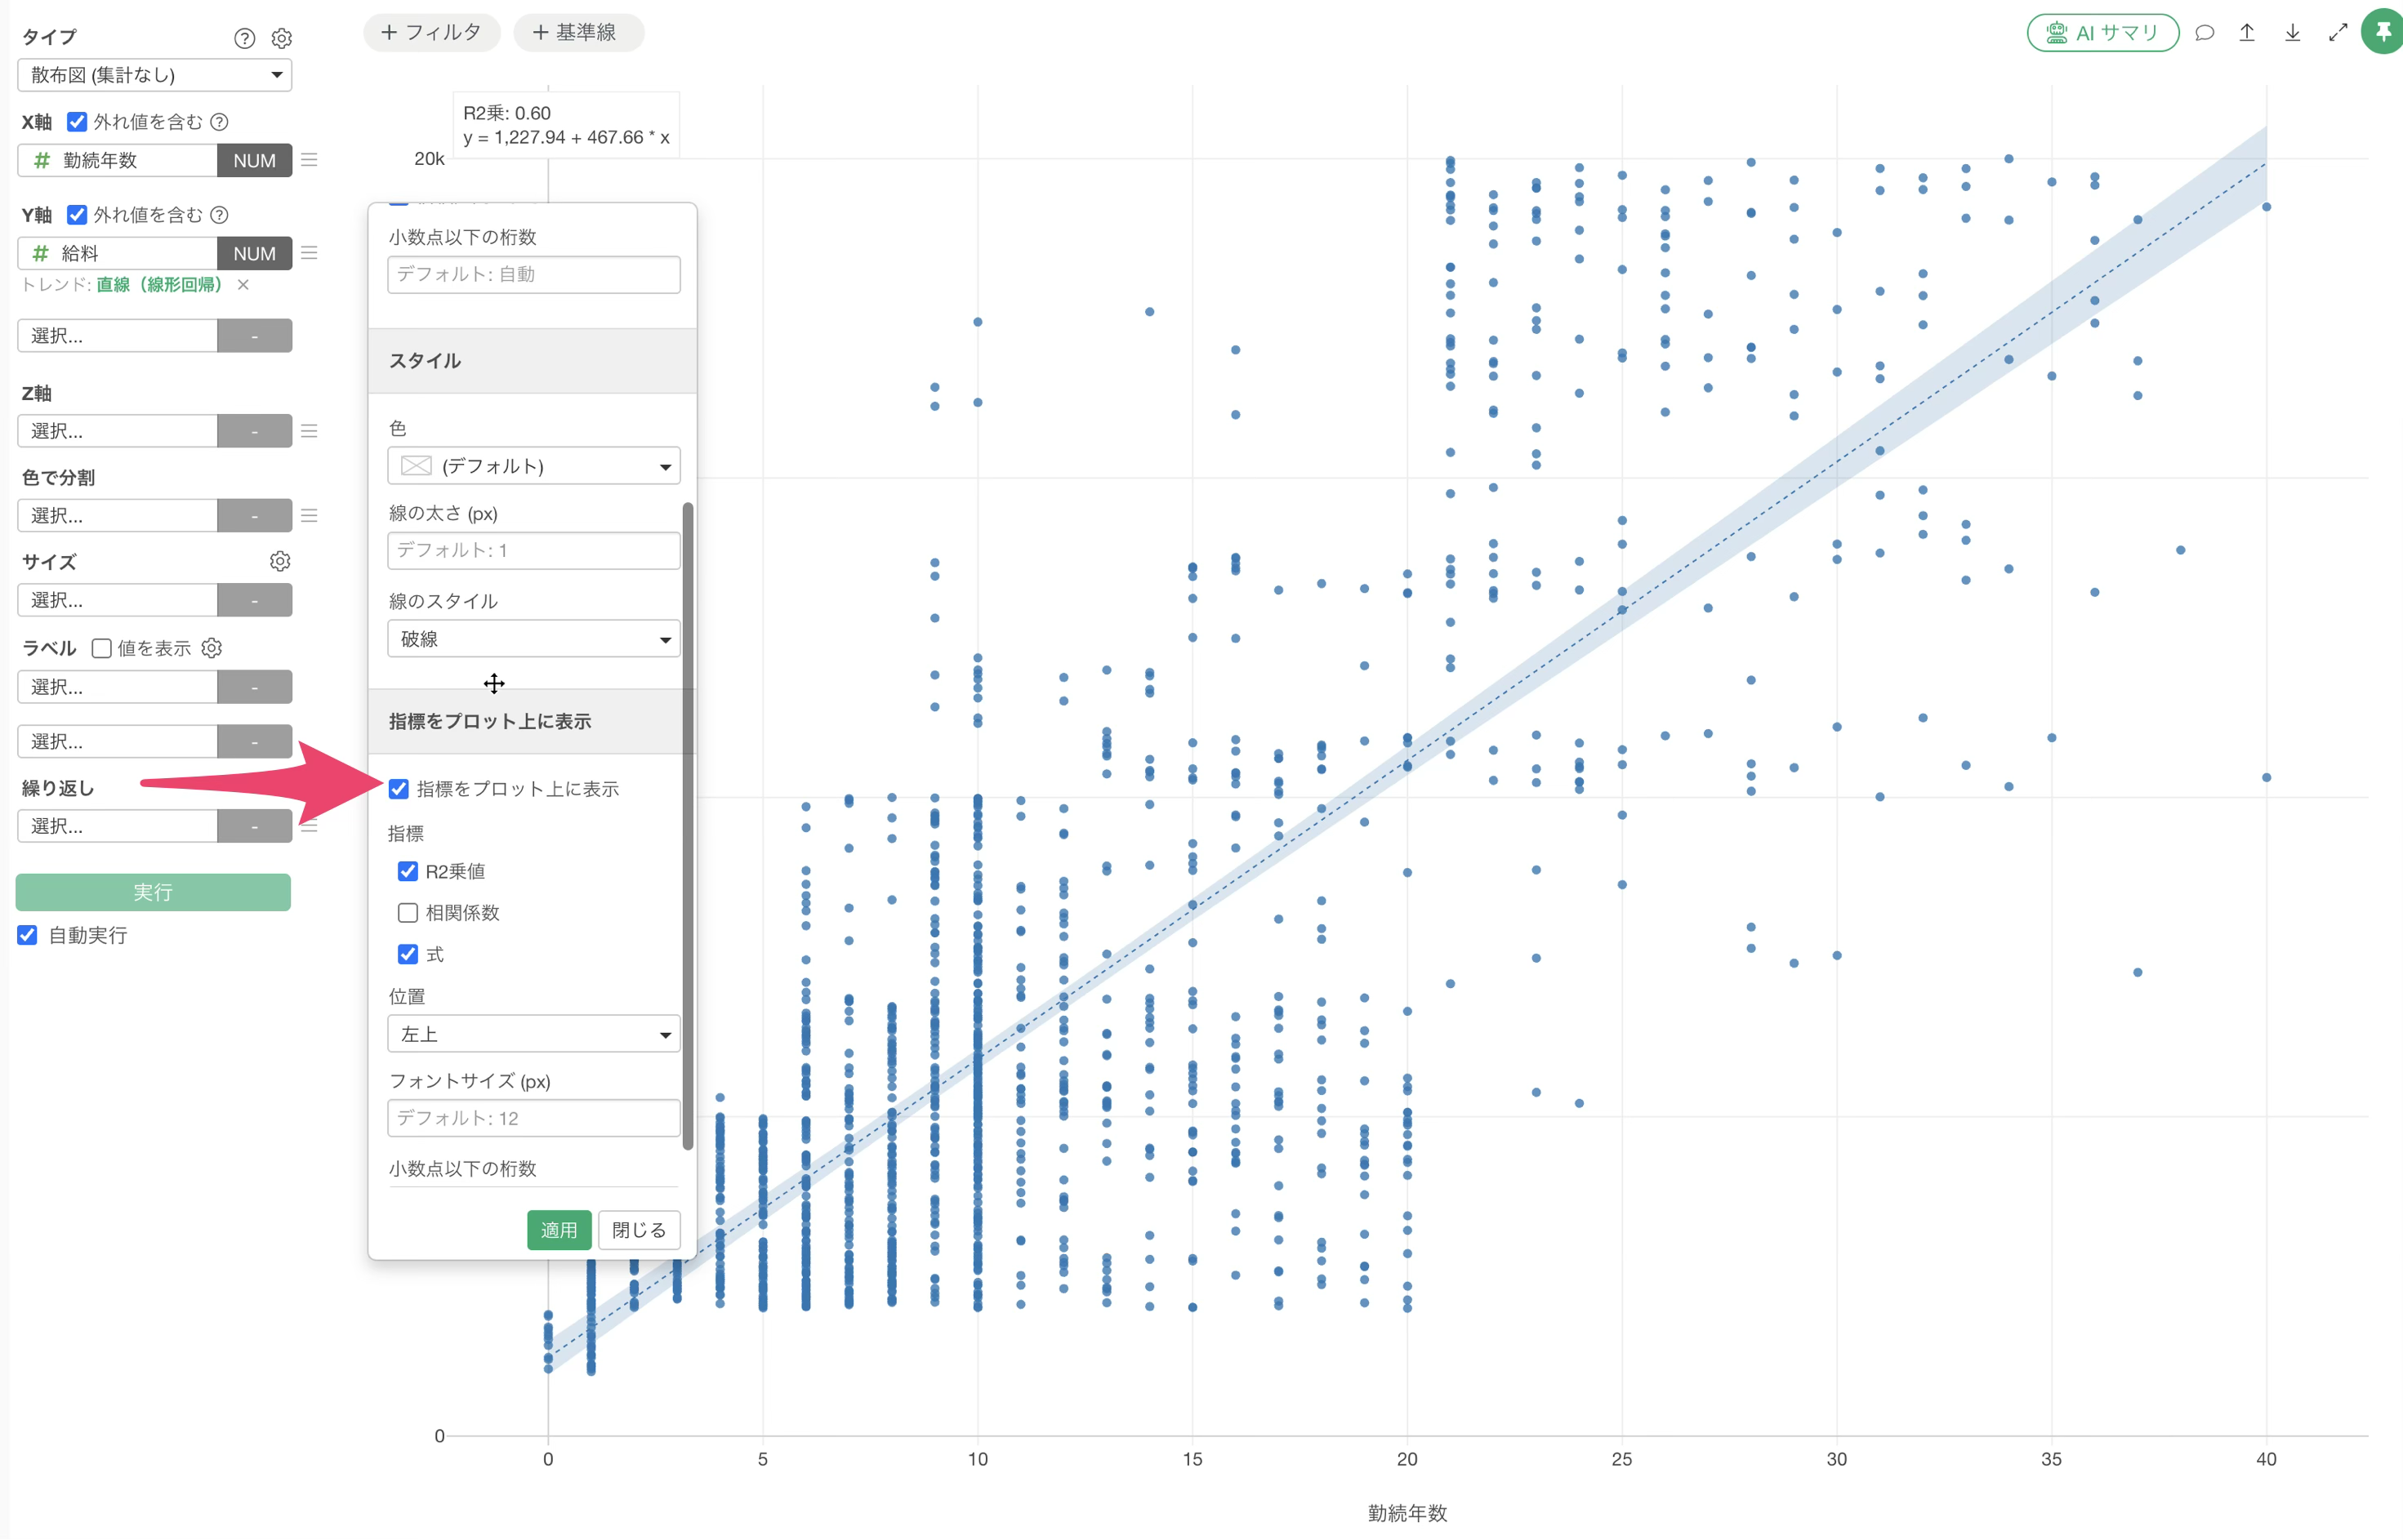This screenshot has width=2403, height=1540.
Task: Click the green 適用 button
Action: pyautogui.click(x=559, y=1230)
